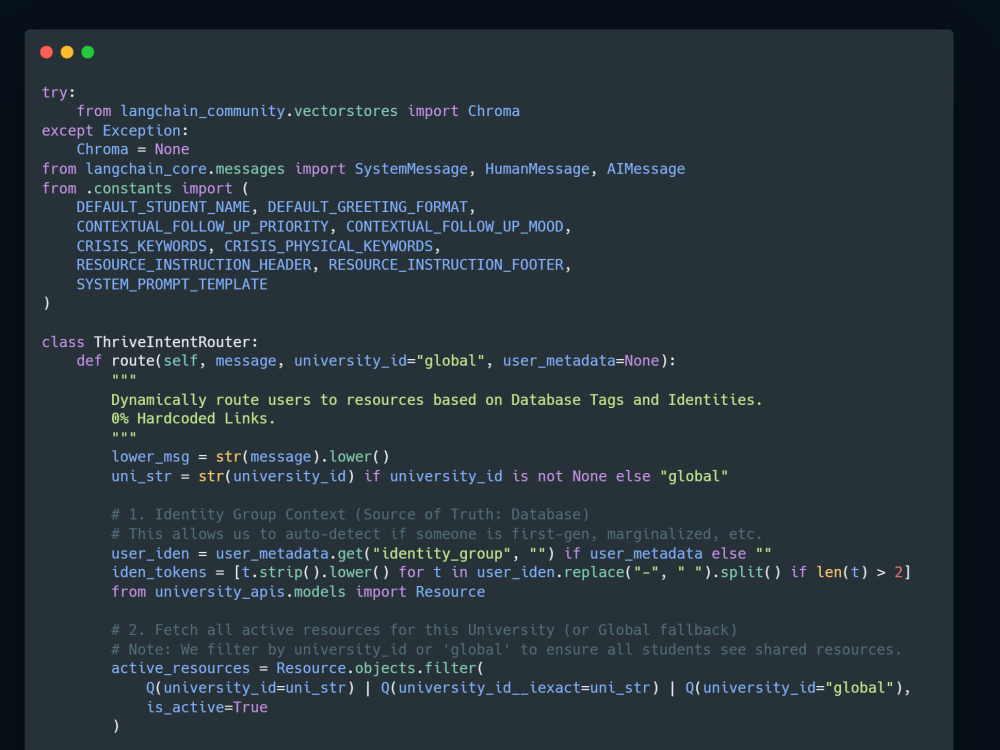The height and width of the screenshot is (750, 1000).
Task: Click 'Chroma' at end of import line
Action: click(494, 111)
